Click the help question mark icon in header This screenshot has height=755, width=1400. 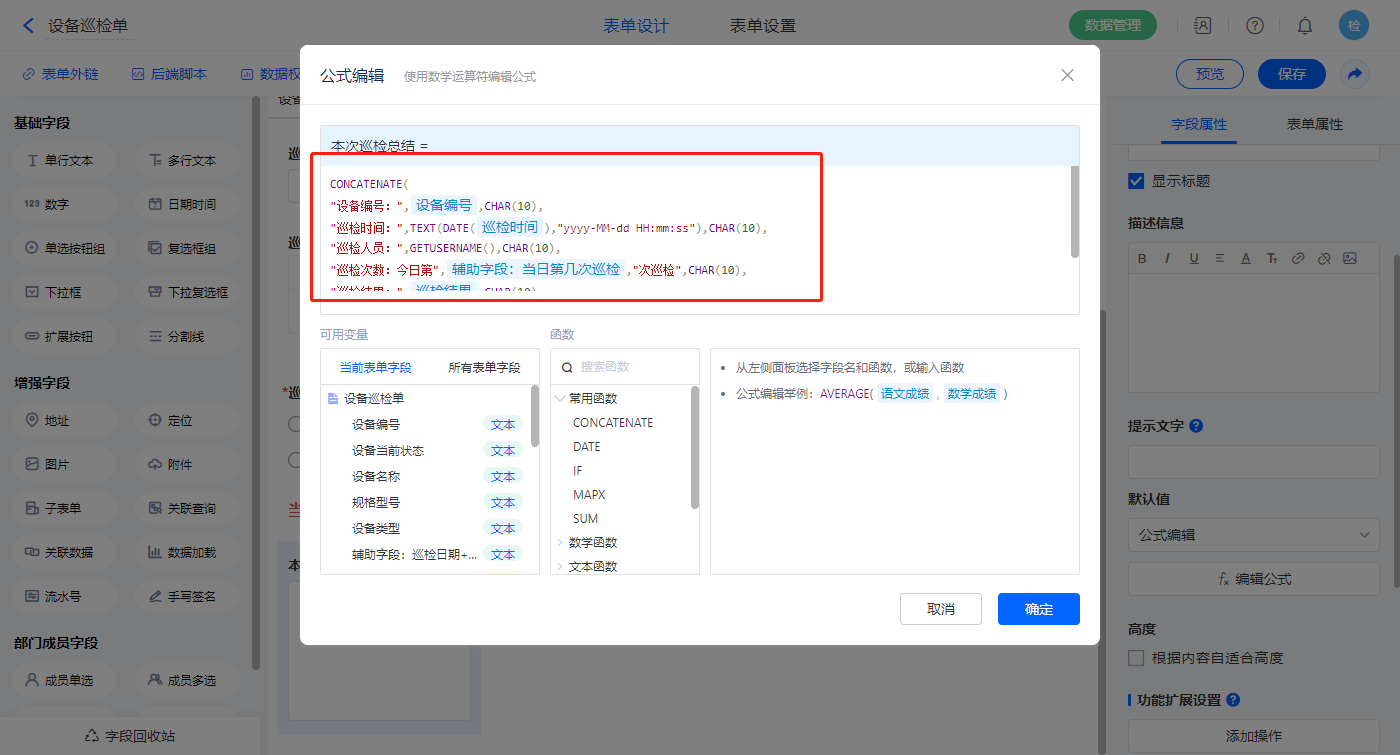point(1255,26)
